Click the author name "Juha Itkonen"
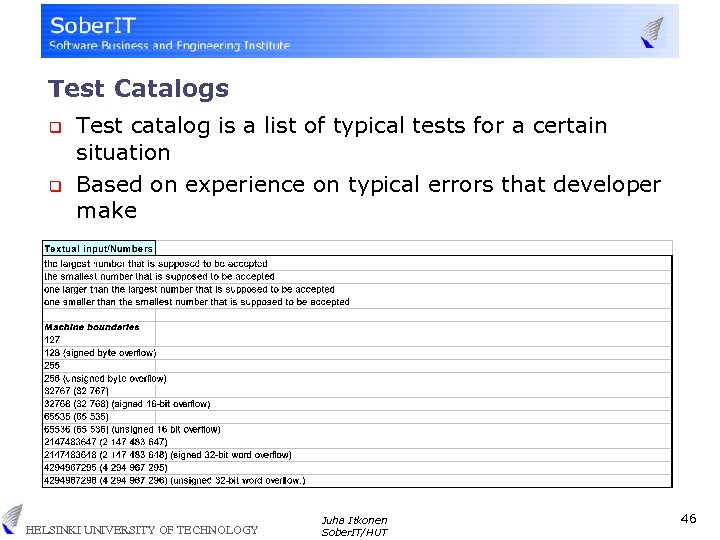This screenshot has height=540, width=720. [x=354, y=520]
